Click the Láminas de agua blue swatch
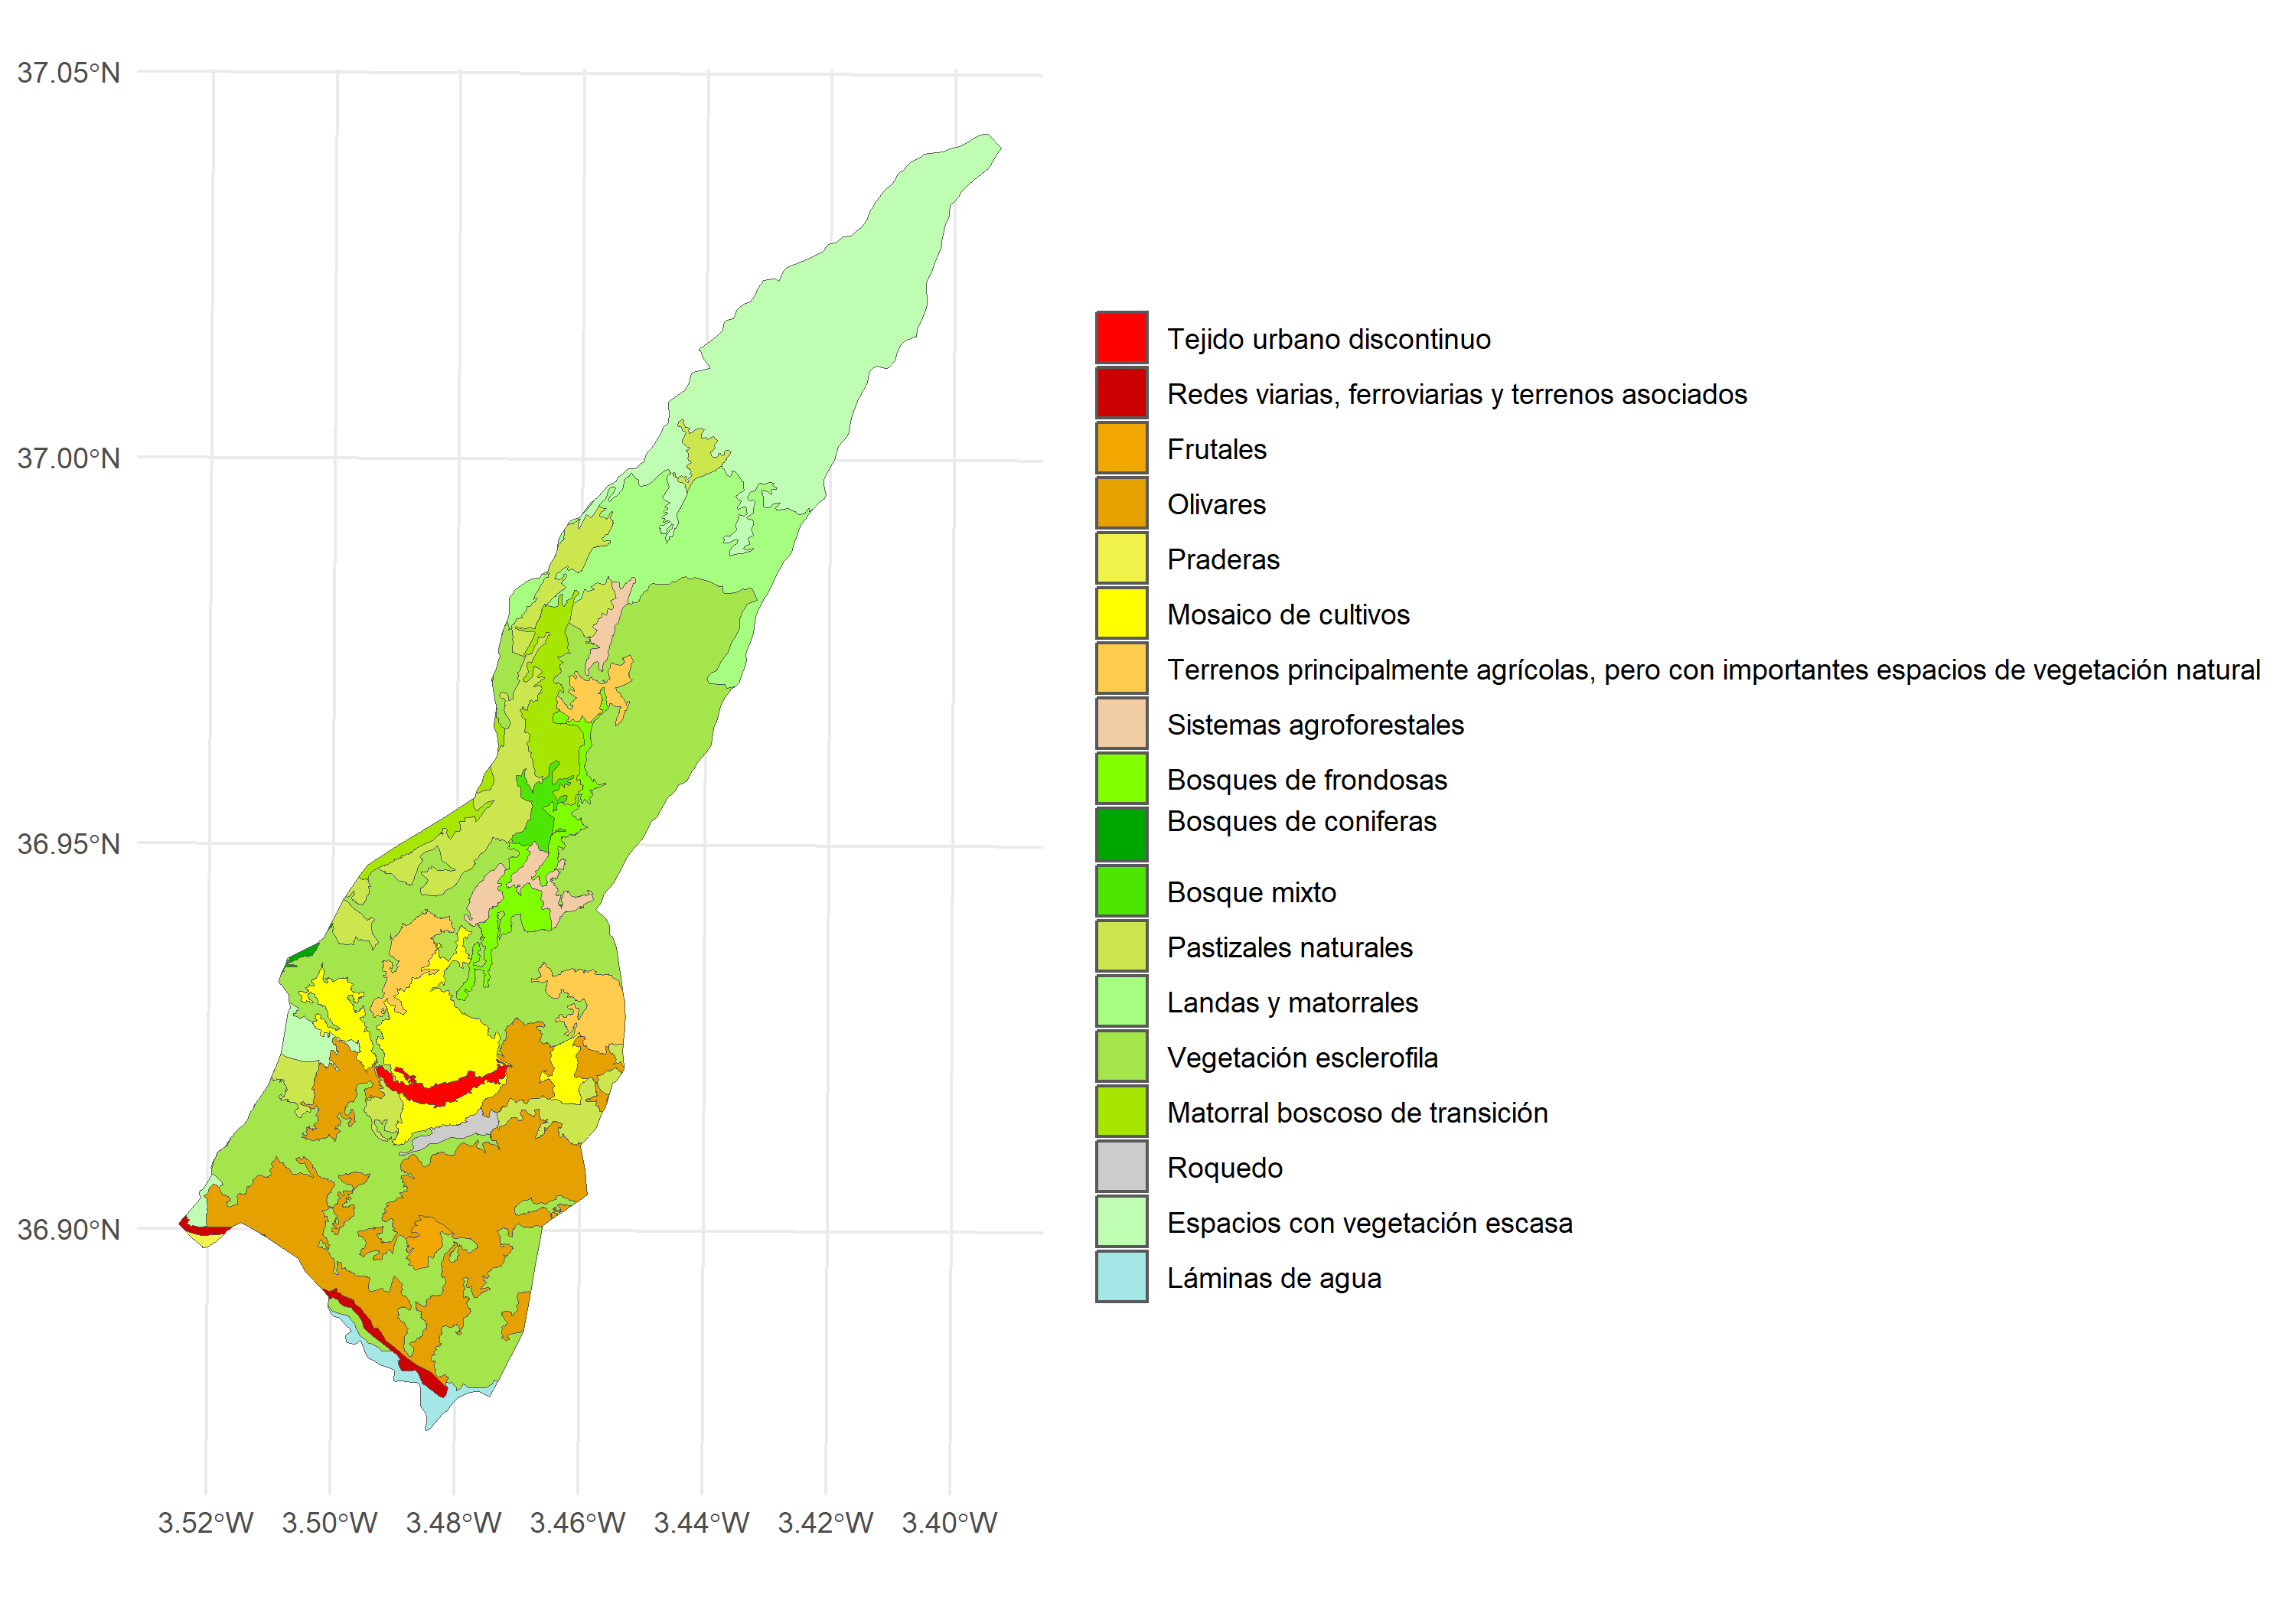Image resolution: width=2296 pixels, height=1607 pixels. 1121,1277
